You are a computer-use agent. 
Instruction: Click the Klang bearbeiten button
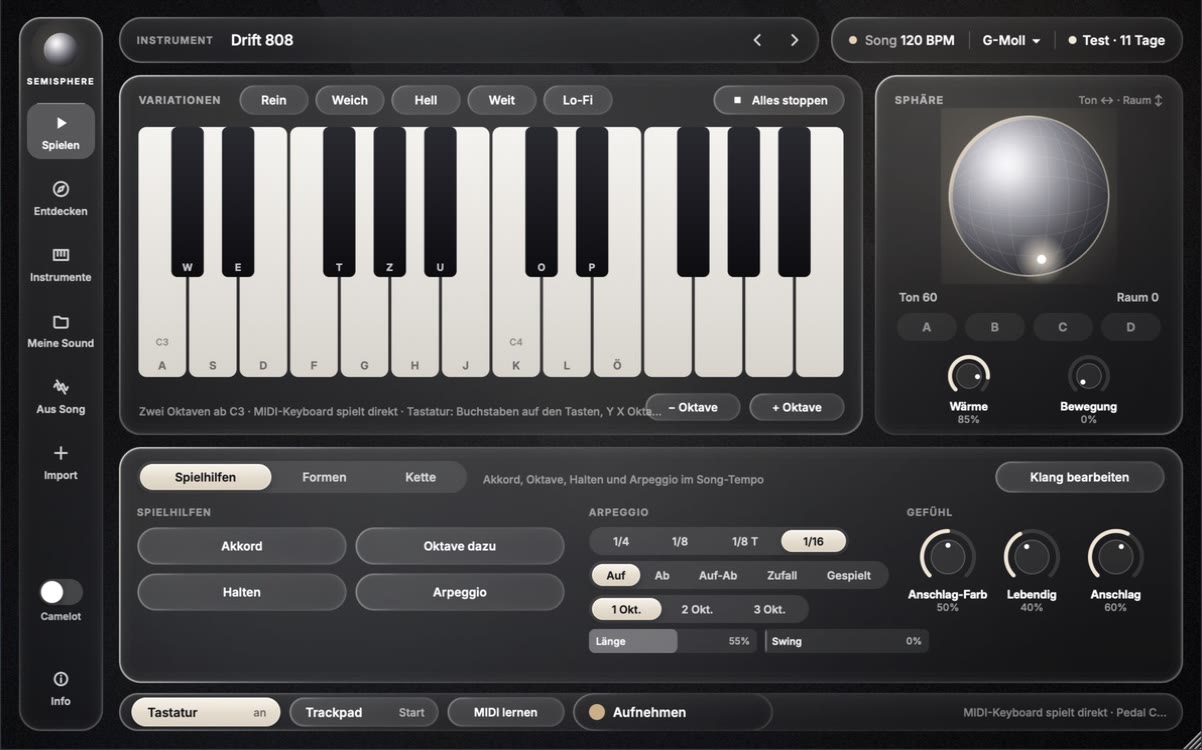tap(1079, 477)
